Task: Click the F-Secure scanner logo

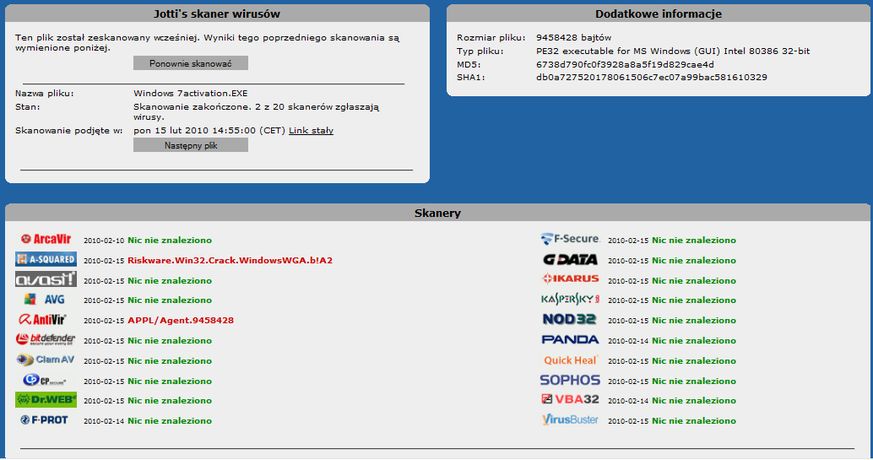Action: tap(570, 239)
